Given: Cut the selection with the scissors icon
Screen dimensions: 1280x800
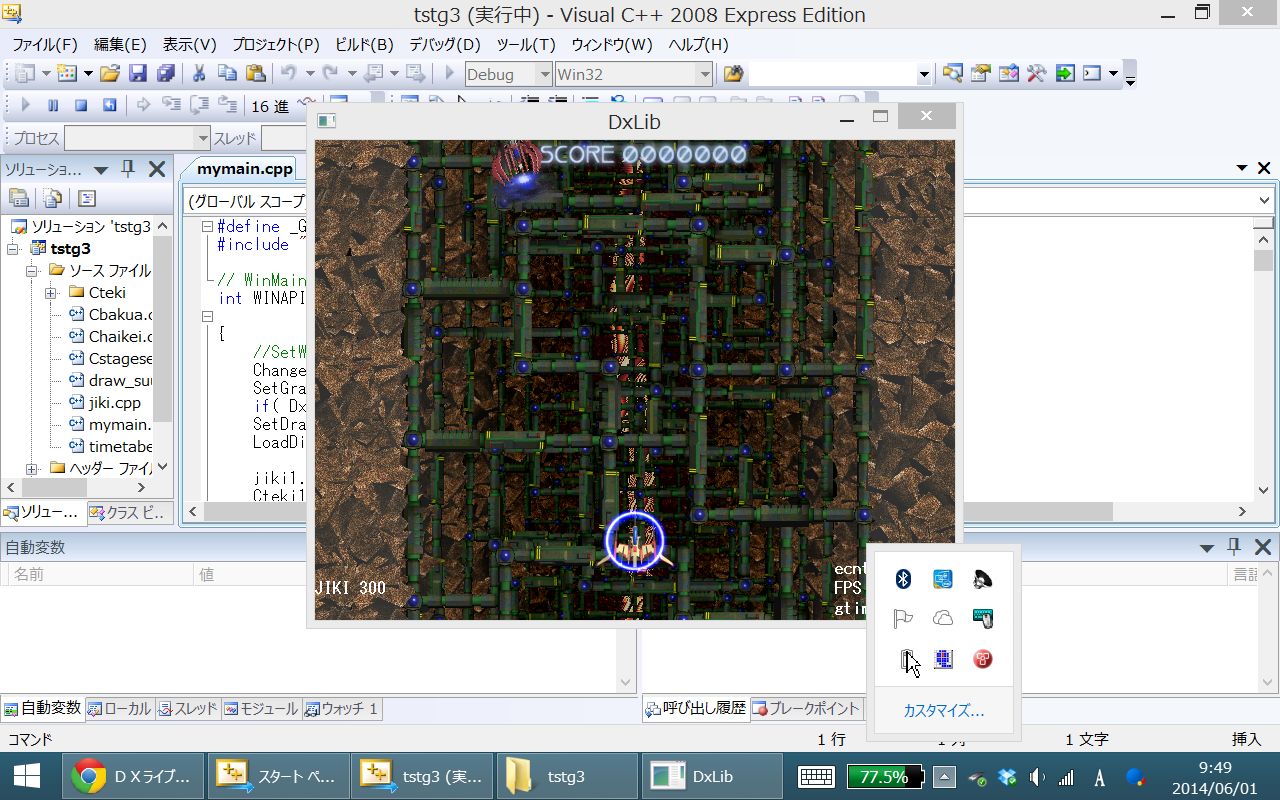Looking at the screenshot, I should (x=198, y=74).
